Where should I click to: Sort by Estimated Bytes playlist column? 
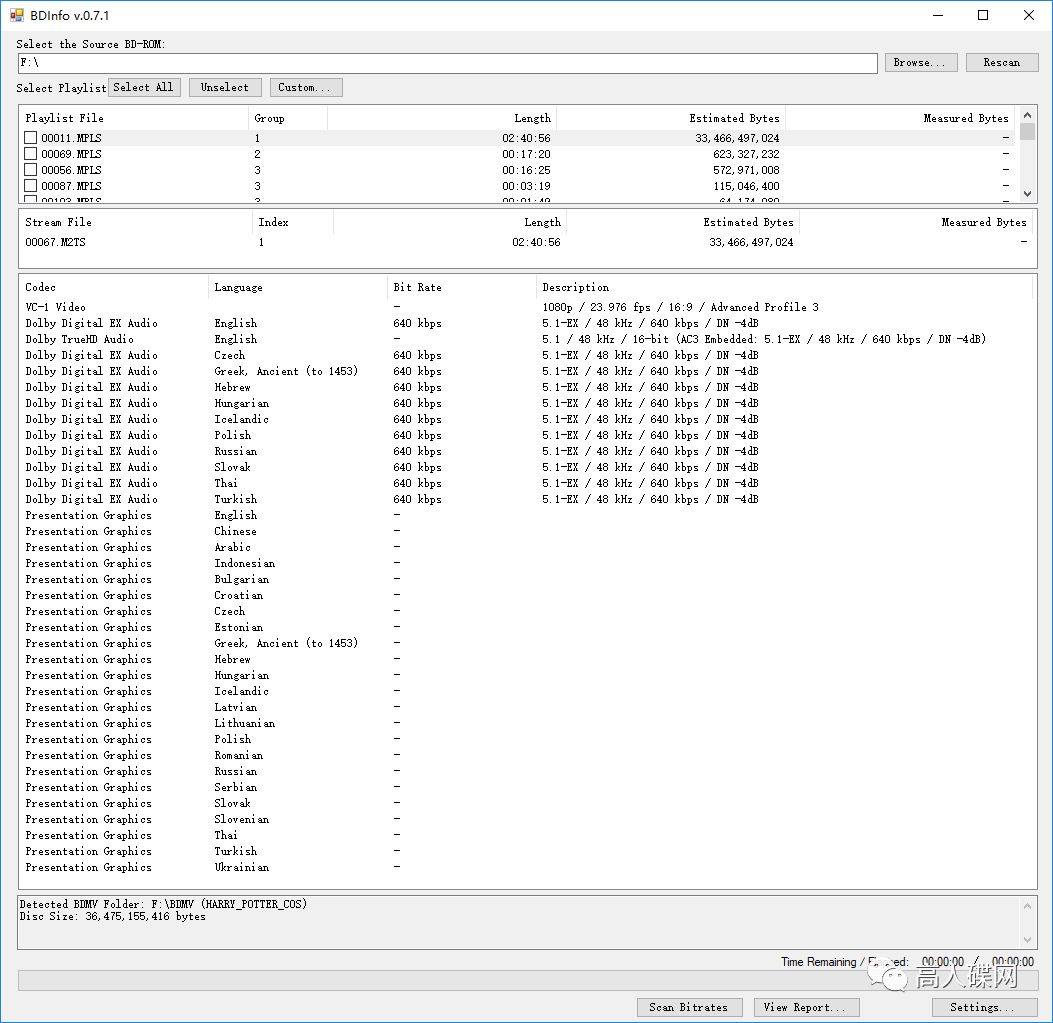(x=670, y=118)
